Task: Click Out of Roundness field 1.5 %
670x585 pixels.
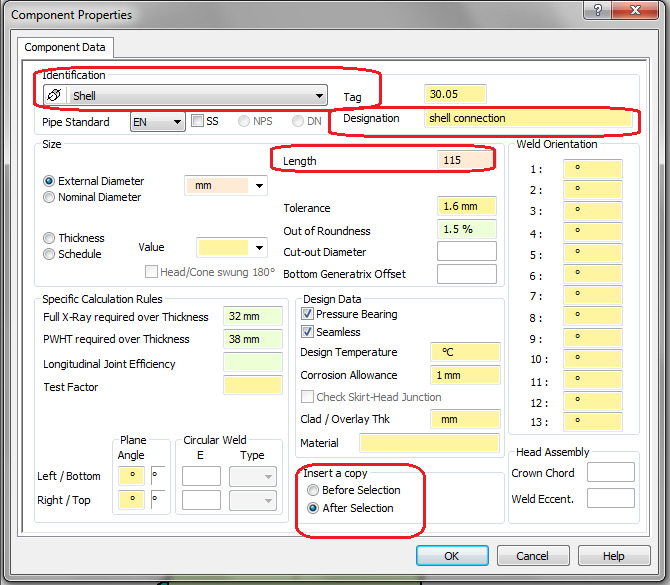Action: tap(467, 229)
